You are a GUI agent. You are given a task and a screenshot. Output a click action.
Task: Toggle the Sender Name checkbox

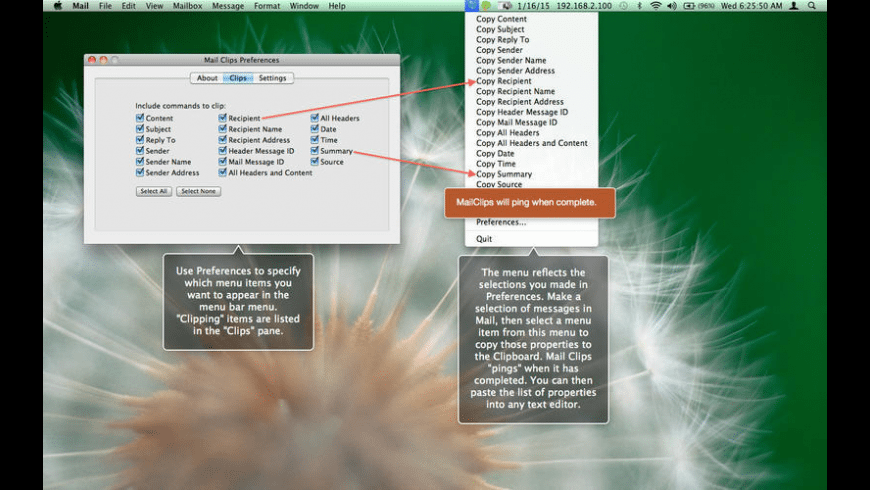[x=140, y=161]
